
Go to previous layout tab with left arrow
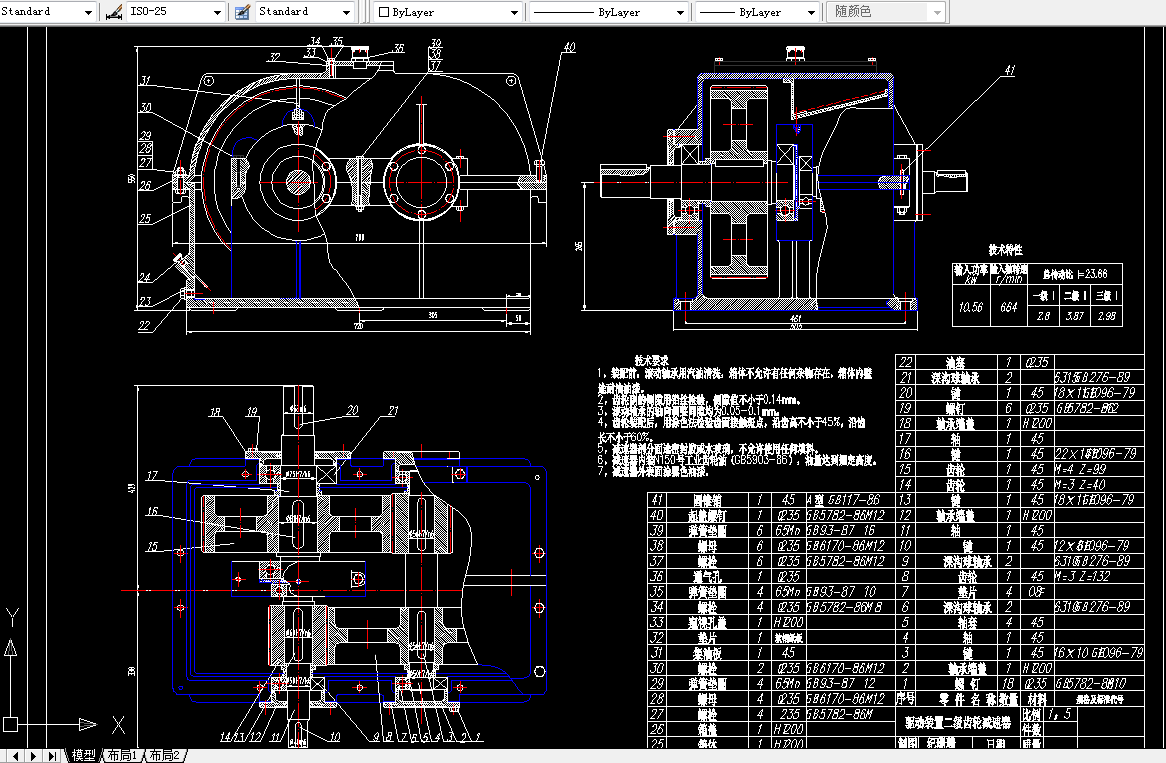pyautogui.click(x=16, y=756)
